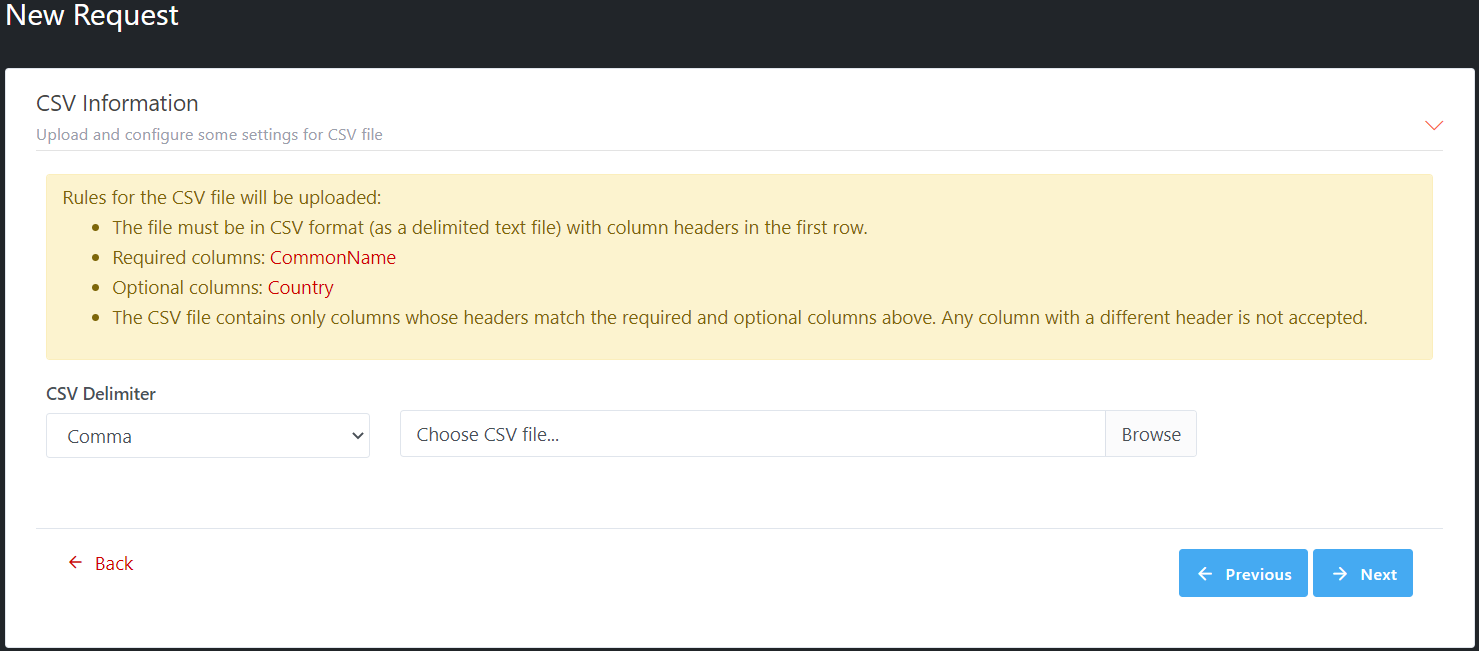
Task: Click the rule about CSV format with headers
Action: tap(489, 228)
